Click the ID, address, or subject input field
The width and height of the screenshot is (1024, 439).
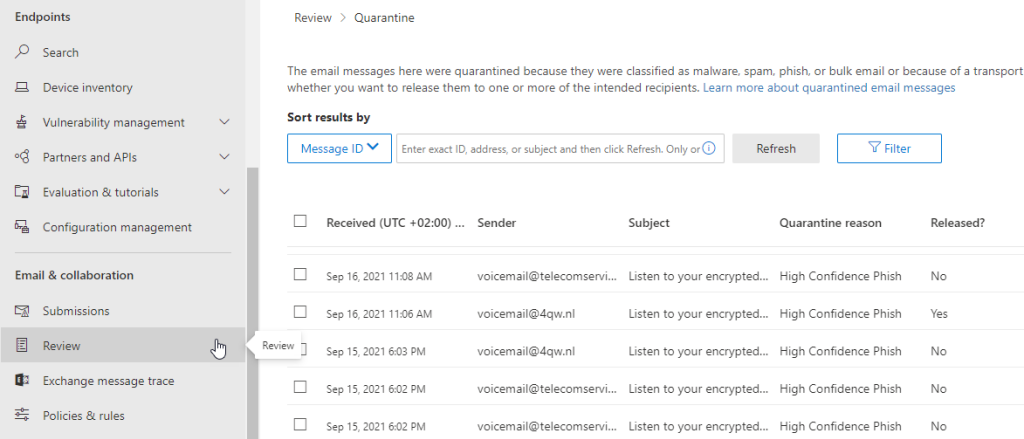(x=548, y=149)
